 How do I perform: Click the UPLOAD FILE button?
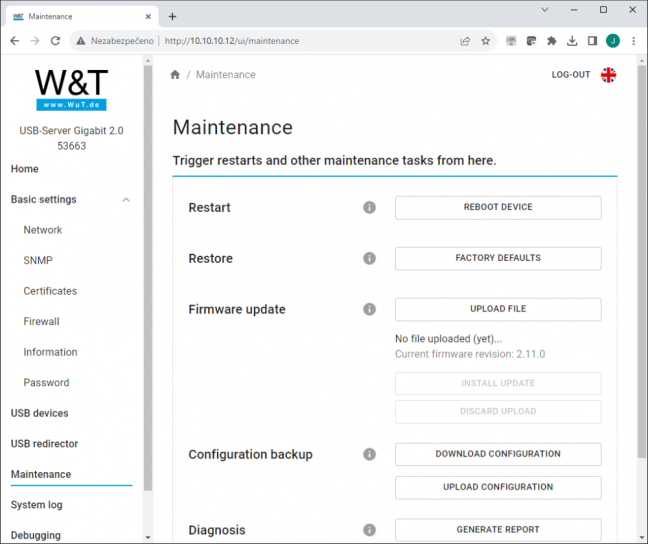tap(498, 309)
